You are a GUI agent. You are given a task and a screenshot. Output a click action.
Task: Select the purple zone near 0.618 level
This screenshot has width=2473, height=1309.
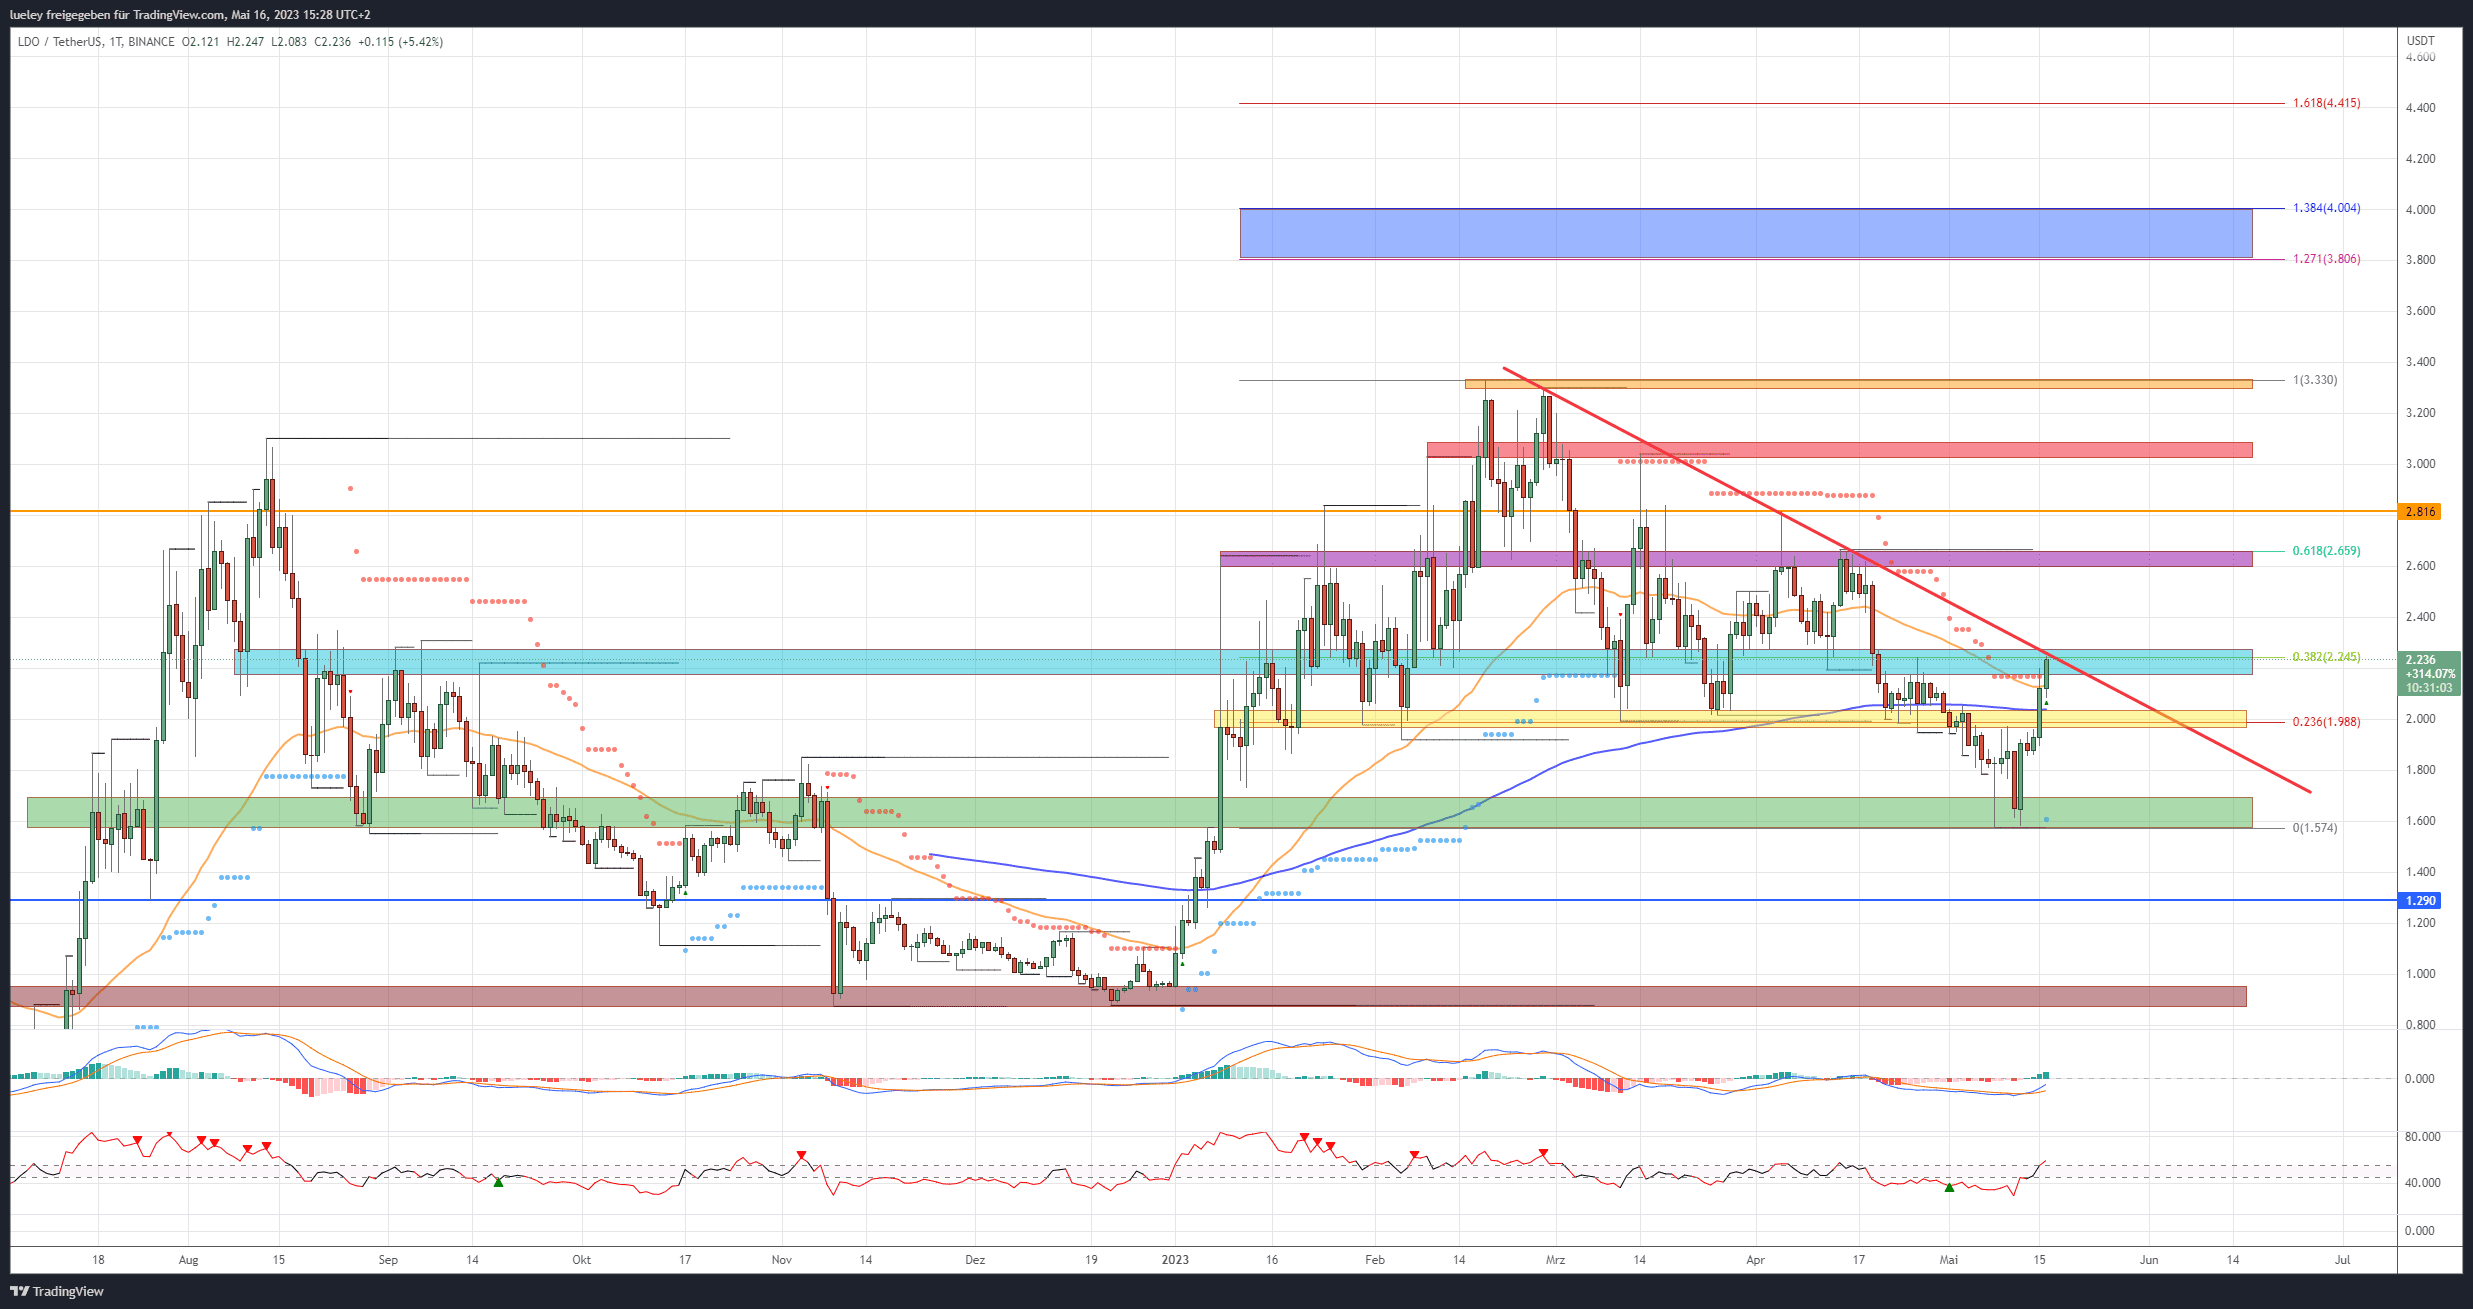click(1736, 559)
